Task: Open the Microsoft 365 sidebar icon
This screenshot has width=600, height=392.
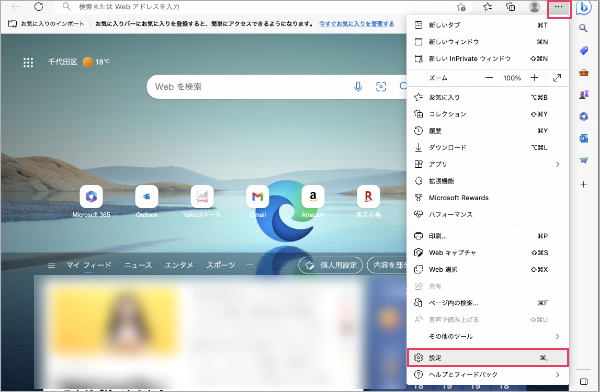Action: click(x=584, y=116)
